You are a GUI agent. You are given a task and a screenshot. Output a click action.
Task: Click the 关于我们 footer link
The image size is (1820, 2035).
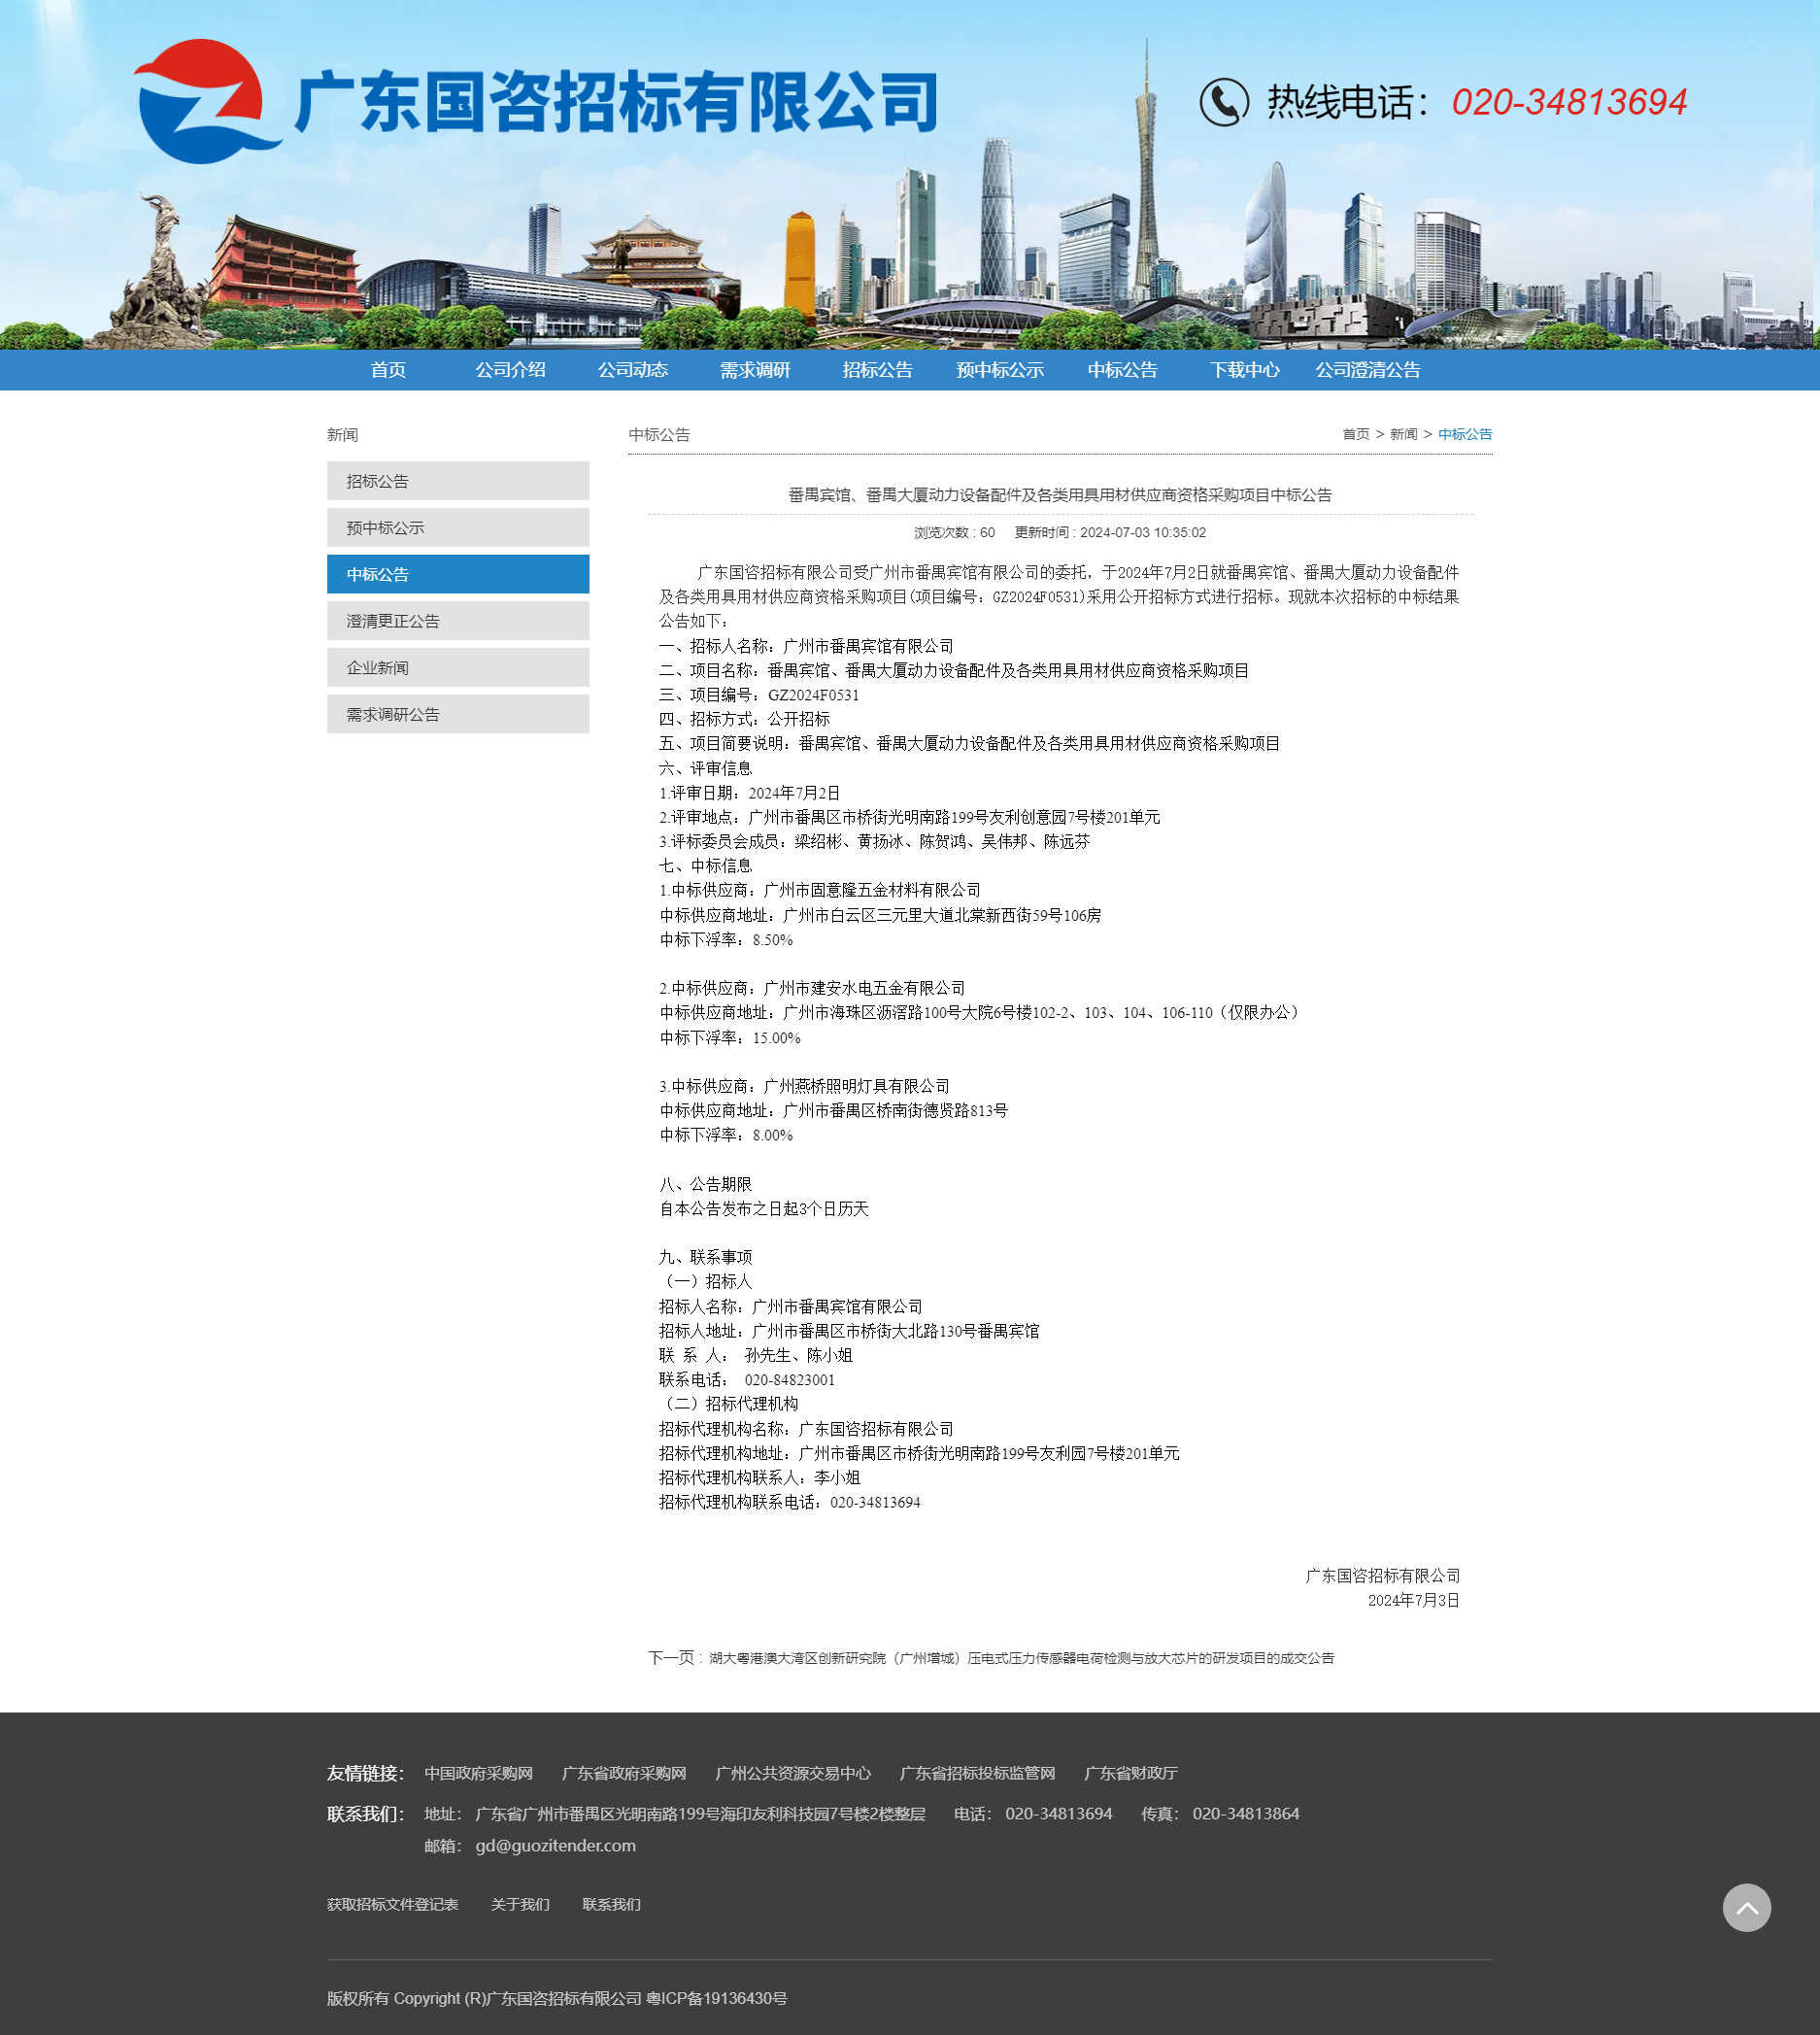tap(520, 1905)
